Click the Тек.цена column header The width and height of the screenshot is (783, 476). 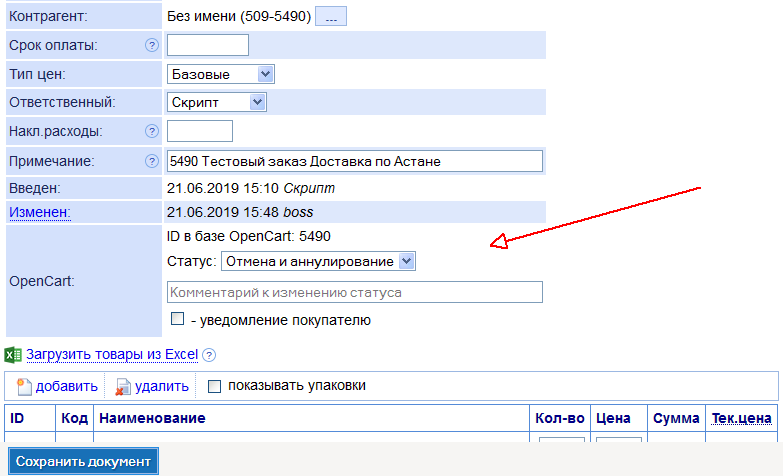(742, 418)
